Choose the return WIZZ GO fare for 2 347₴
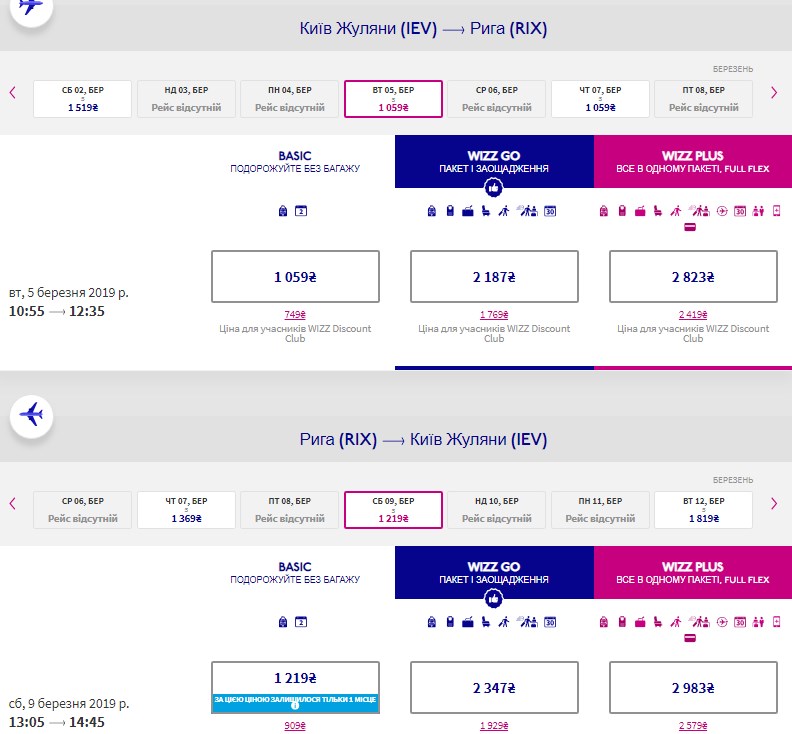792x734 pixels. coord(494,688)
